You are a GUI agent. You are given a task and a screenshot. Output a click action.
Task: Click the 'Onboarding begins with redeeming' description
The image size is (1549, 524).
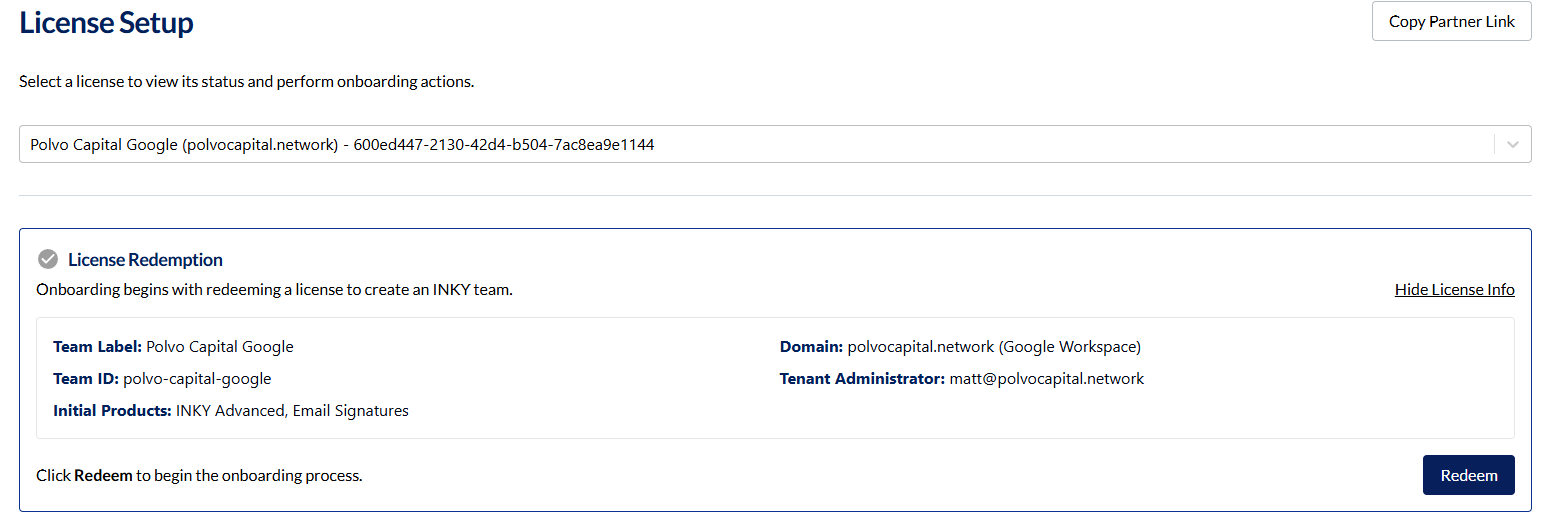(x=274, y=290)
